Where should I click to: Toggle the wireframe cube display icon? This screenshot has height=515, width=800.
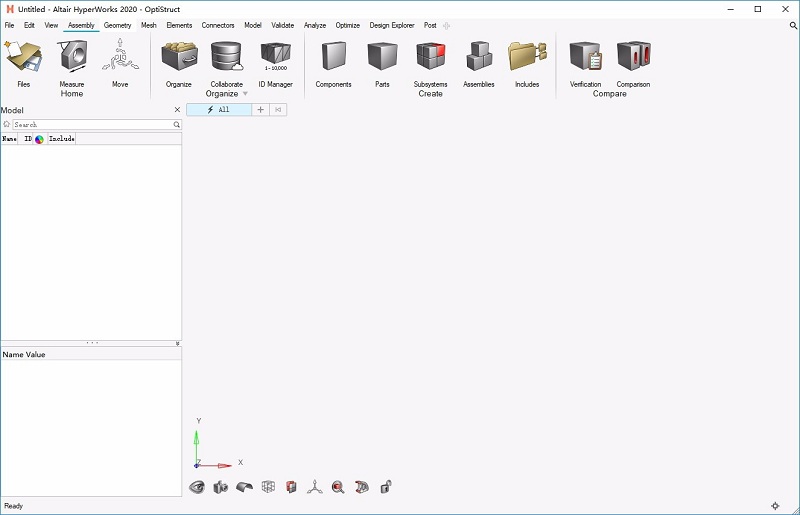268,487
